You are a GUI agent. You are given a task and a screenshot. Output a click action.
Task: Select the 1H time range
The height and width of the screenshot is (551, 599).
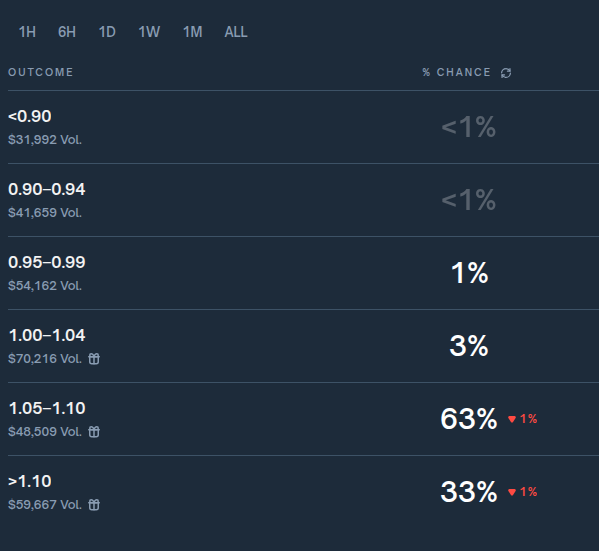27,32
